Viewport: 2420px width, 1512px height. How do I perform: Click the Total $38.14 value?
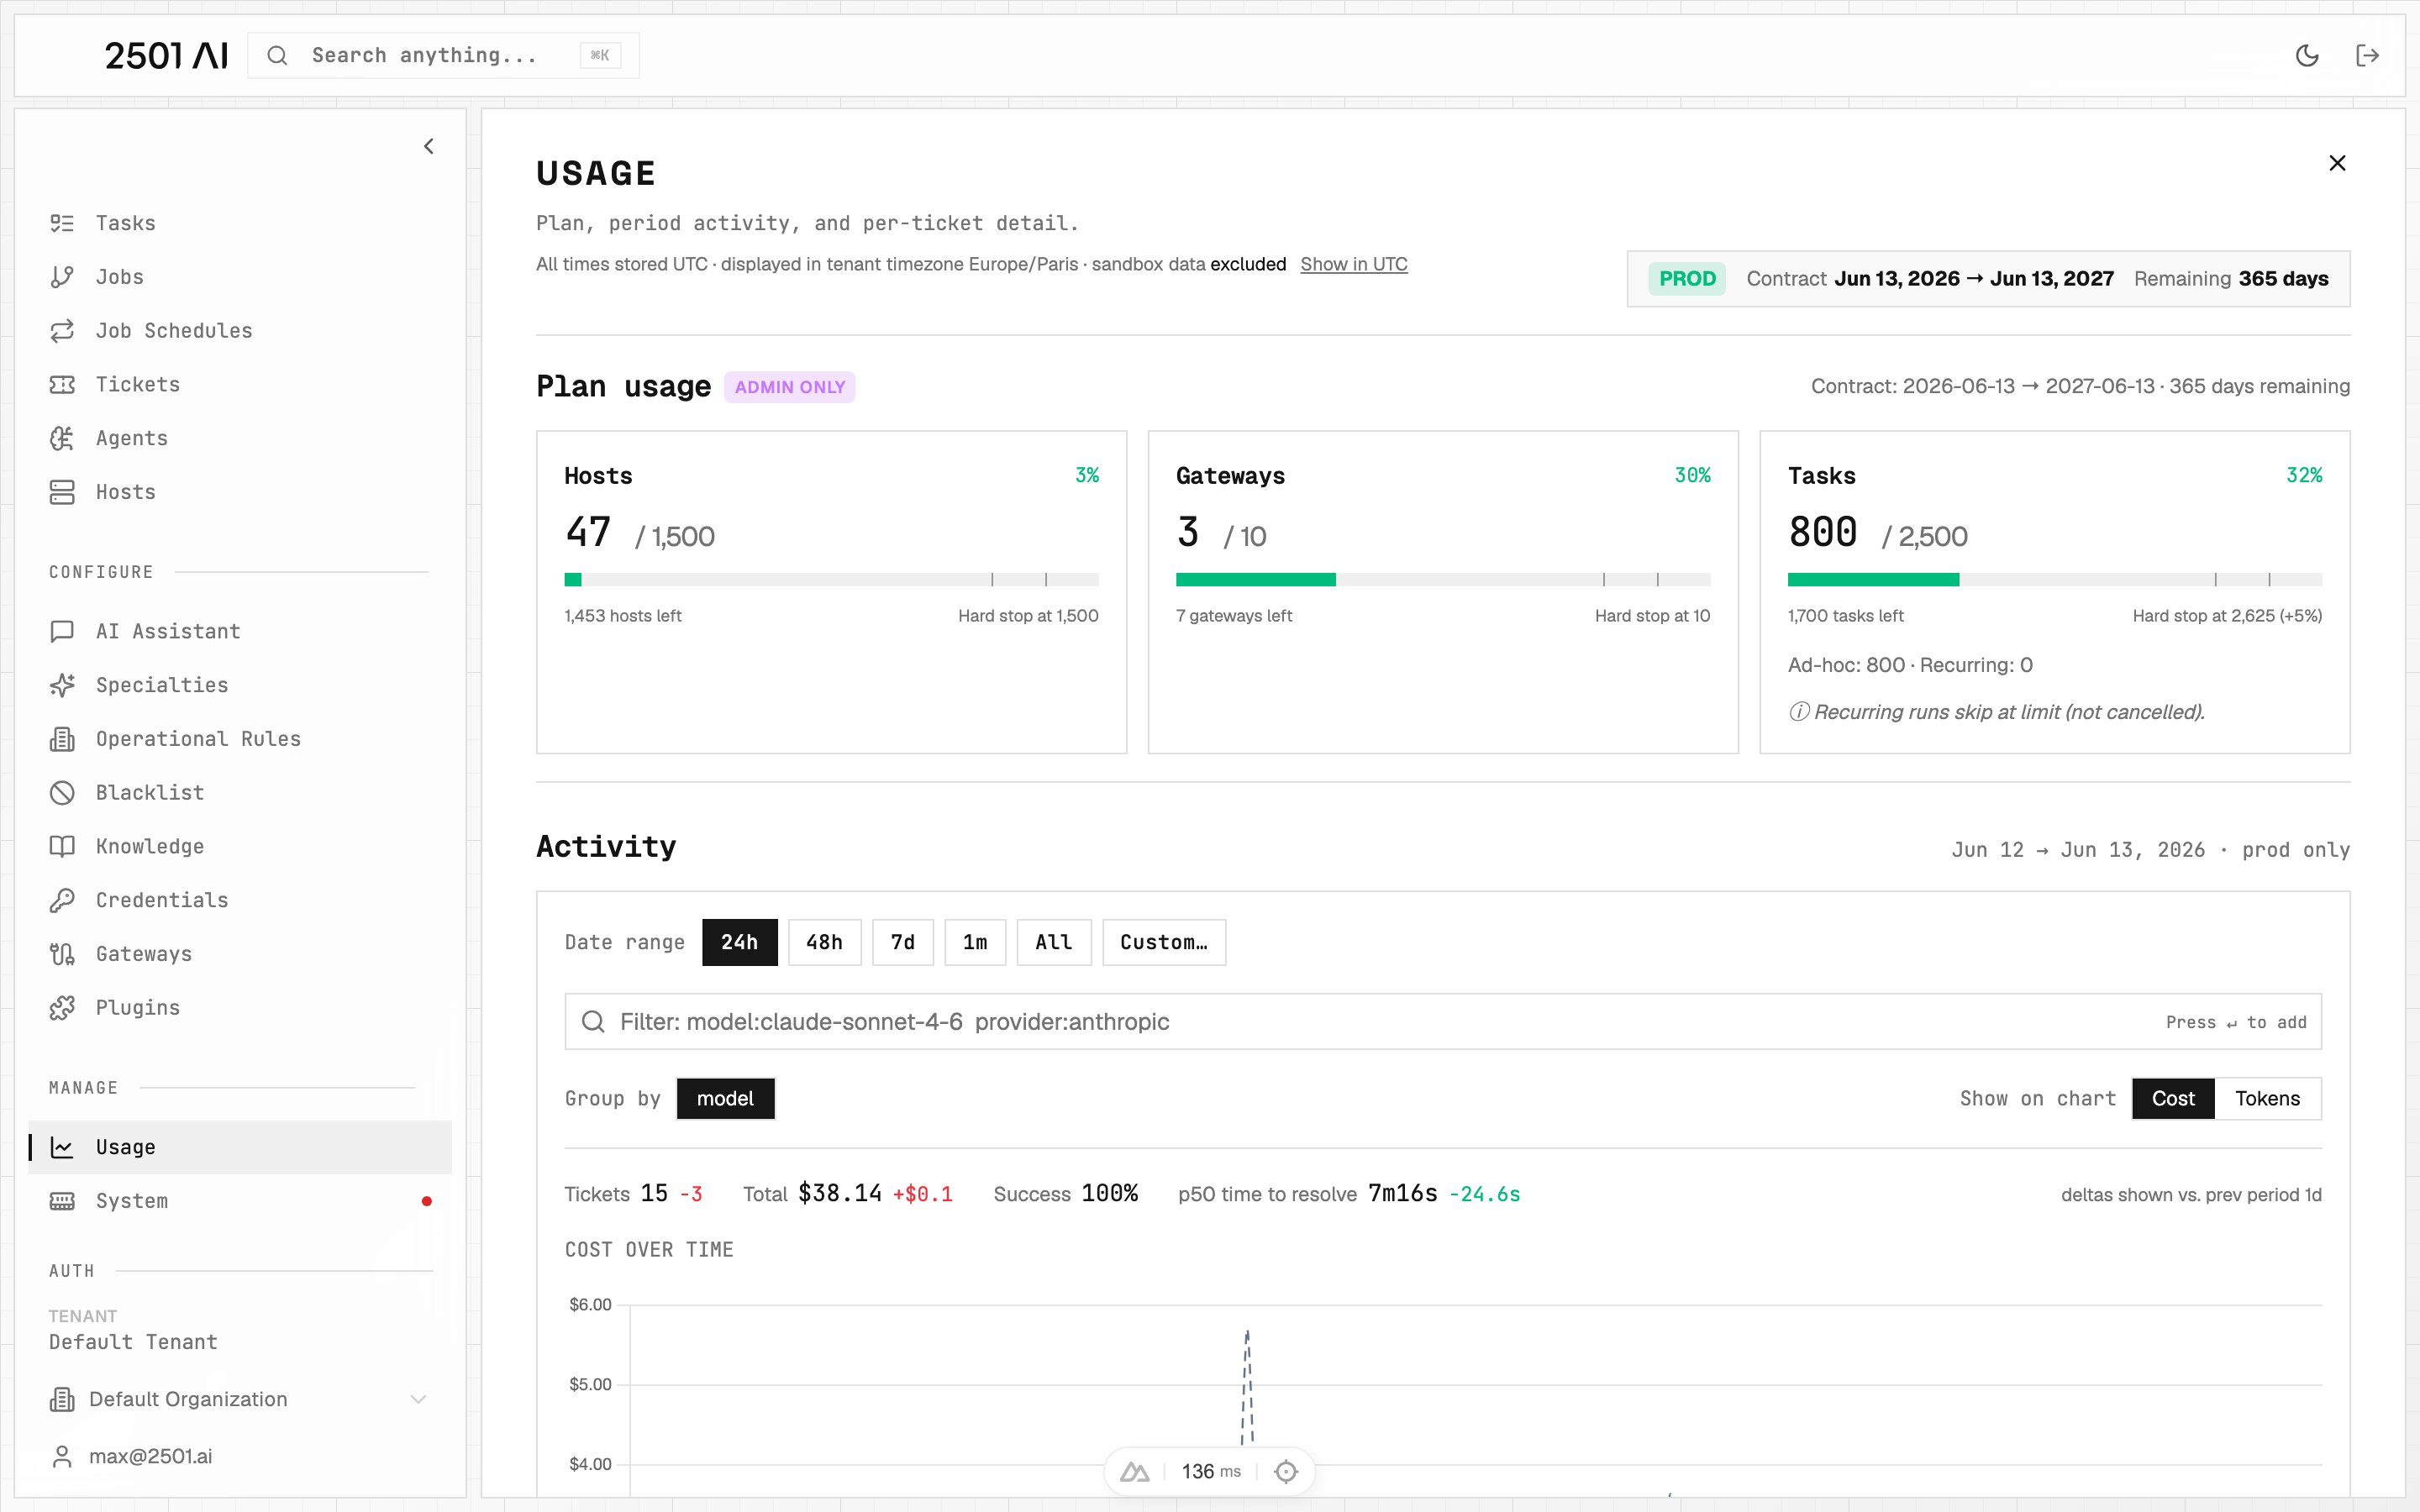(839, 1193)
